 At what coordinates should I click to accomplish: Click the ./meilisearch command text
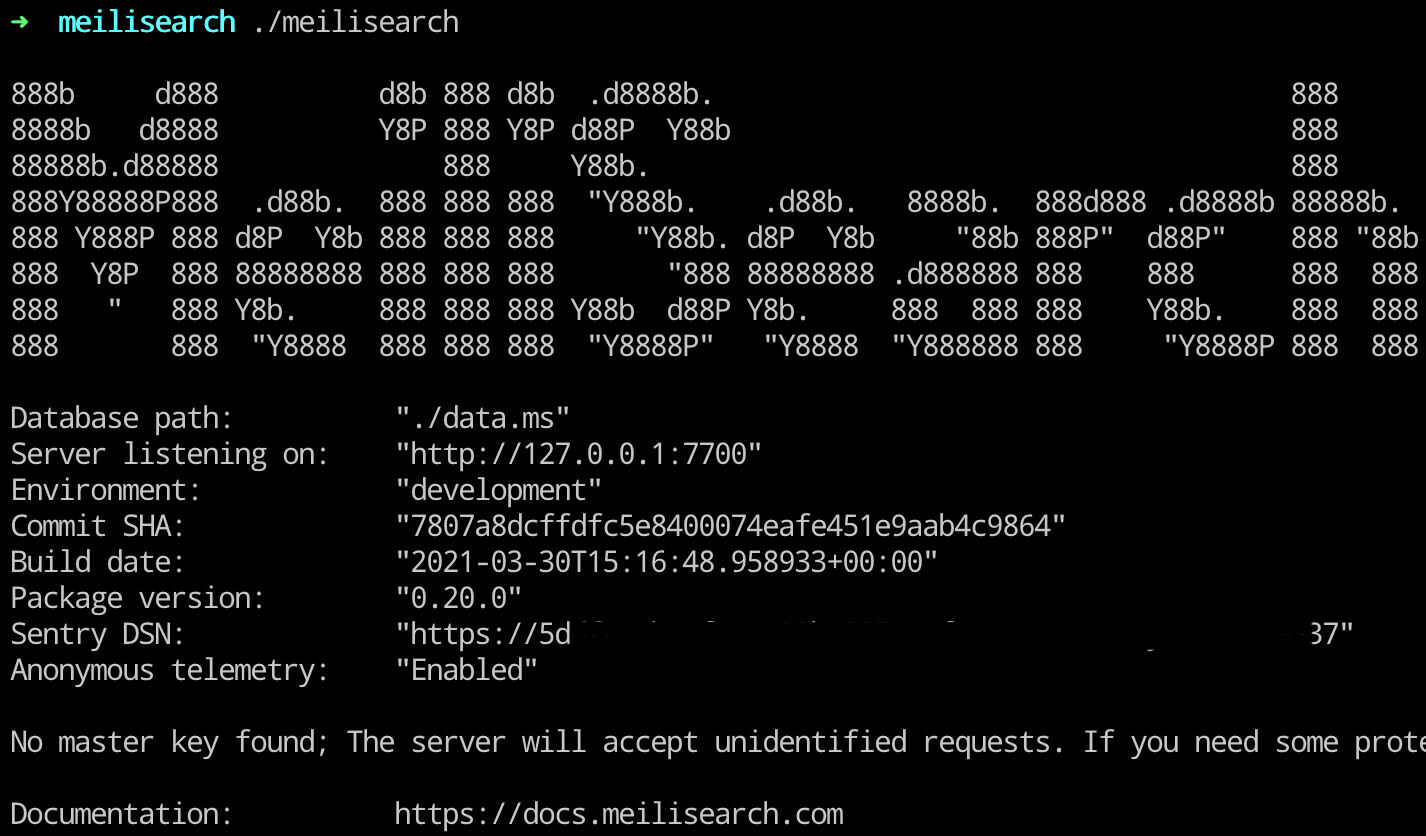(x=355, y=22)
